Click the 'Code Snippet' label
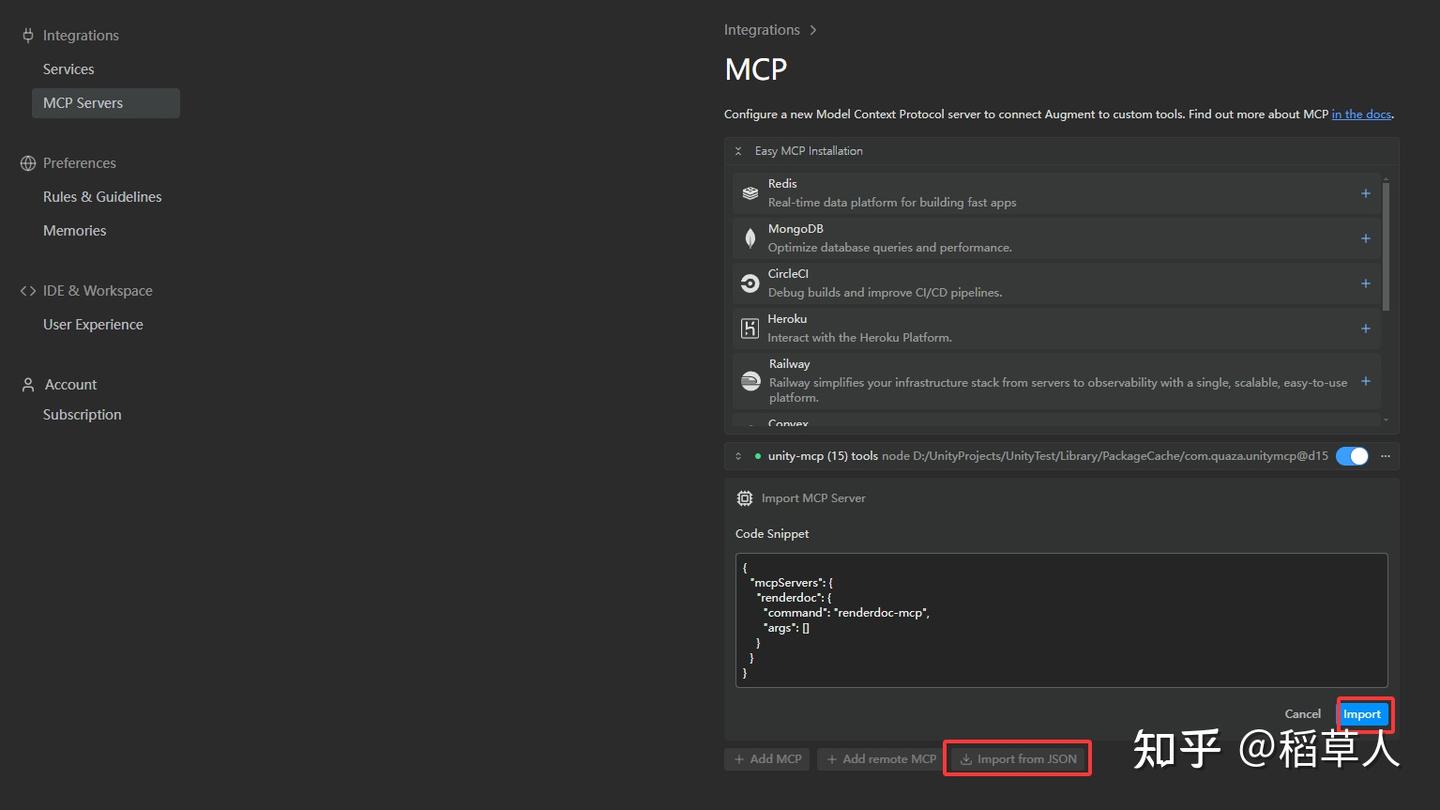This screenshot has height=810, width=1440. (x=772, y=534)
